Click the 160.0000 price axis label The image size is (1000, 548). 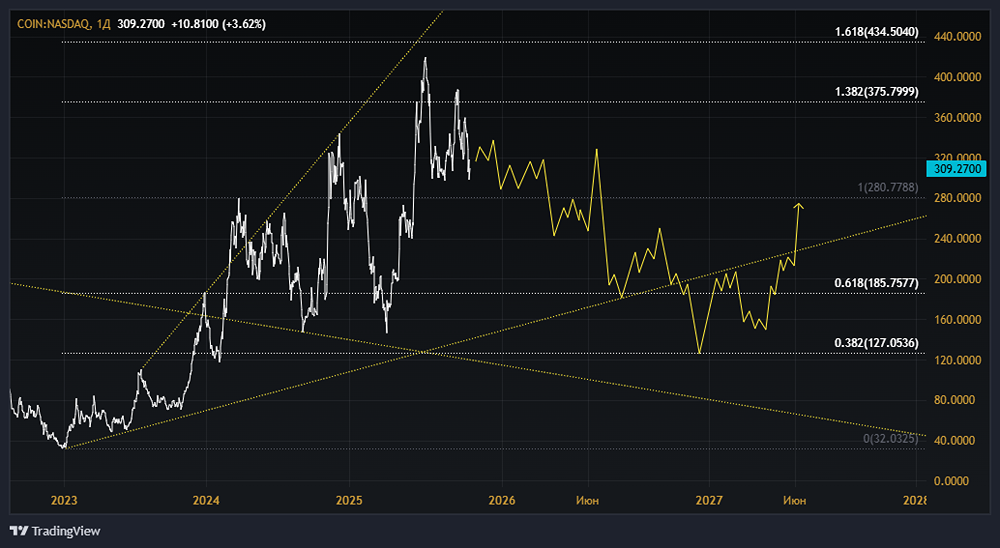pos(957,320)
